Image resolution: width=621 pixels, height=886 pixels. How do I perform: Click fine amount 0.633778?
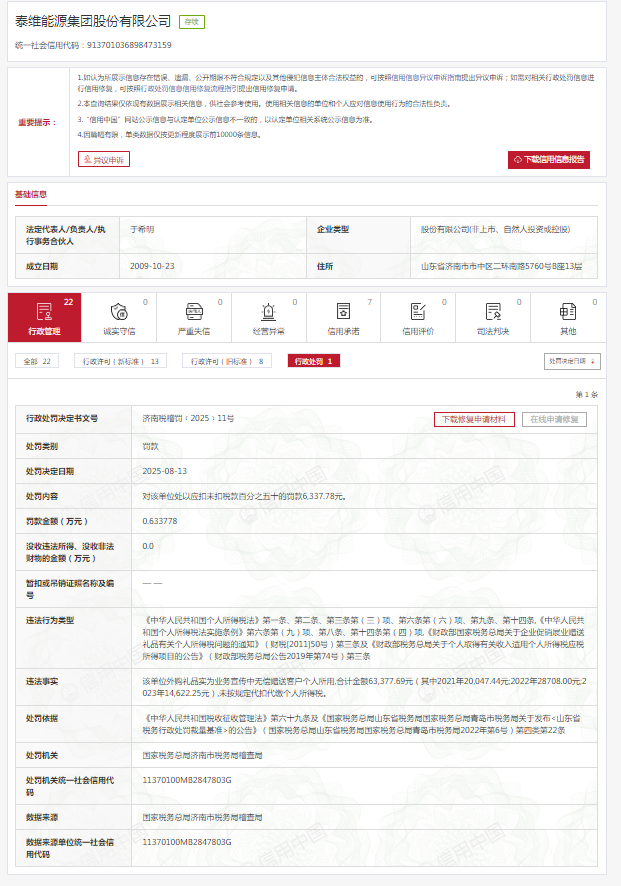point(160,521)
